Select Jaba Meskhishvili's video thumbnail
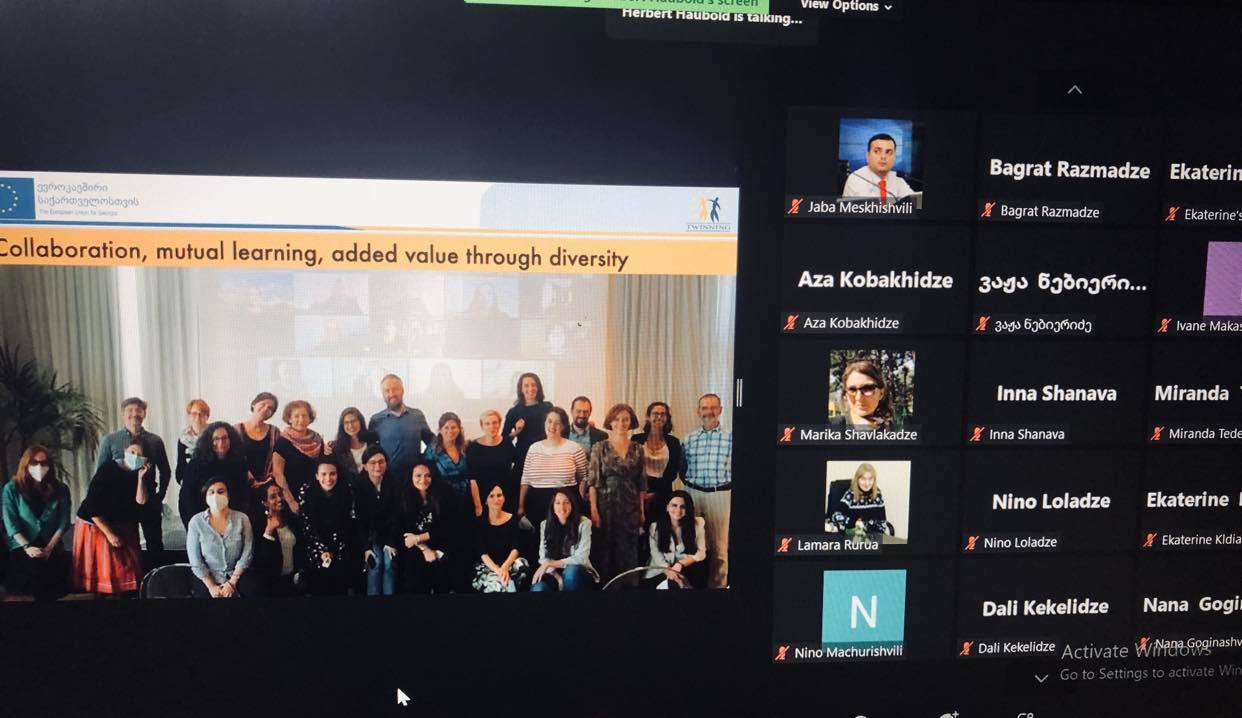 877,160
